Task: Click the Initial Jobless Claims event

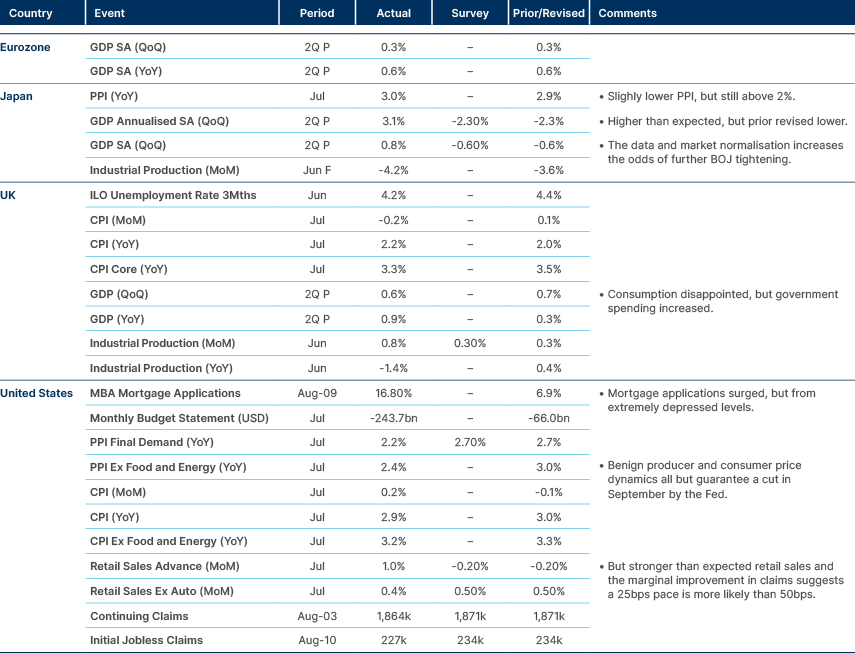Action: [146, 640]
